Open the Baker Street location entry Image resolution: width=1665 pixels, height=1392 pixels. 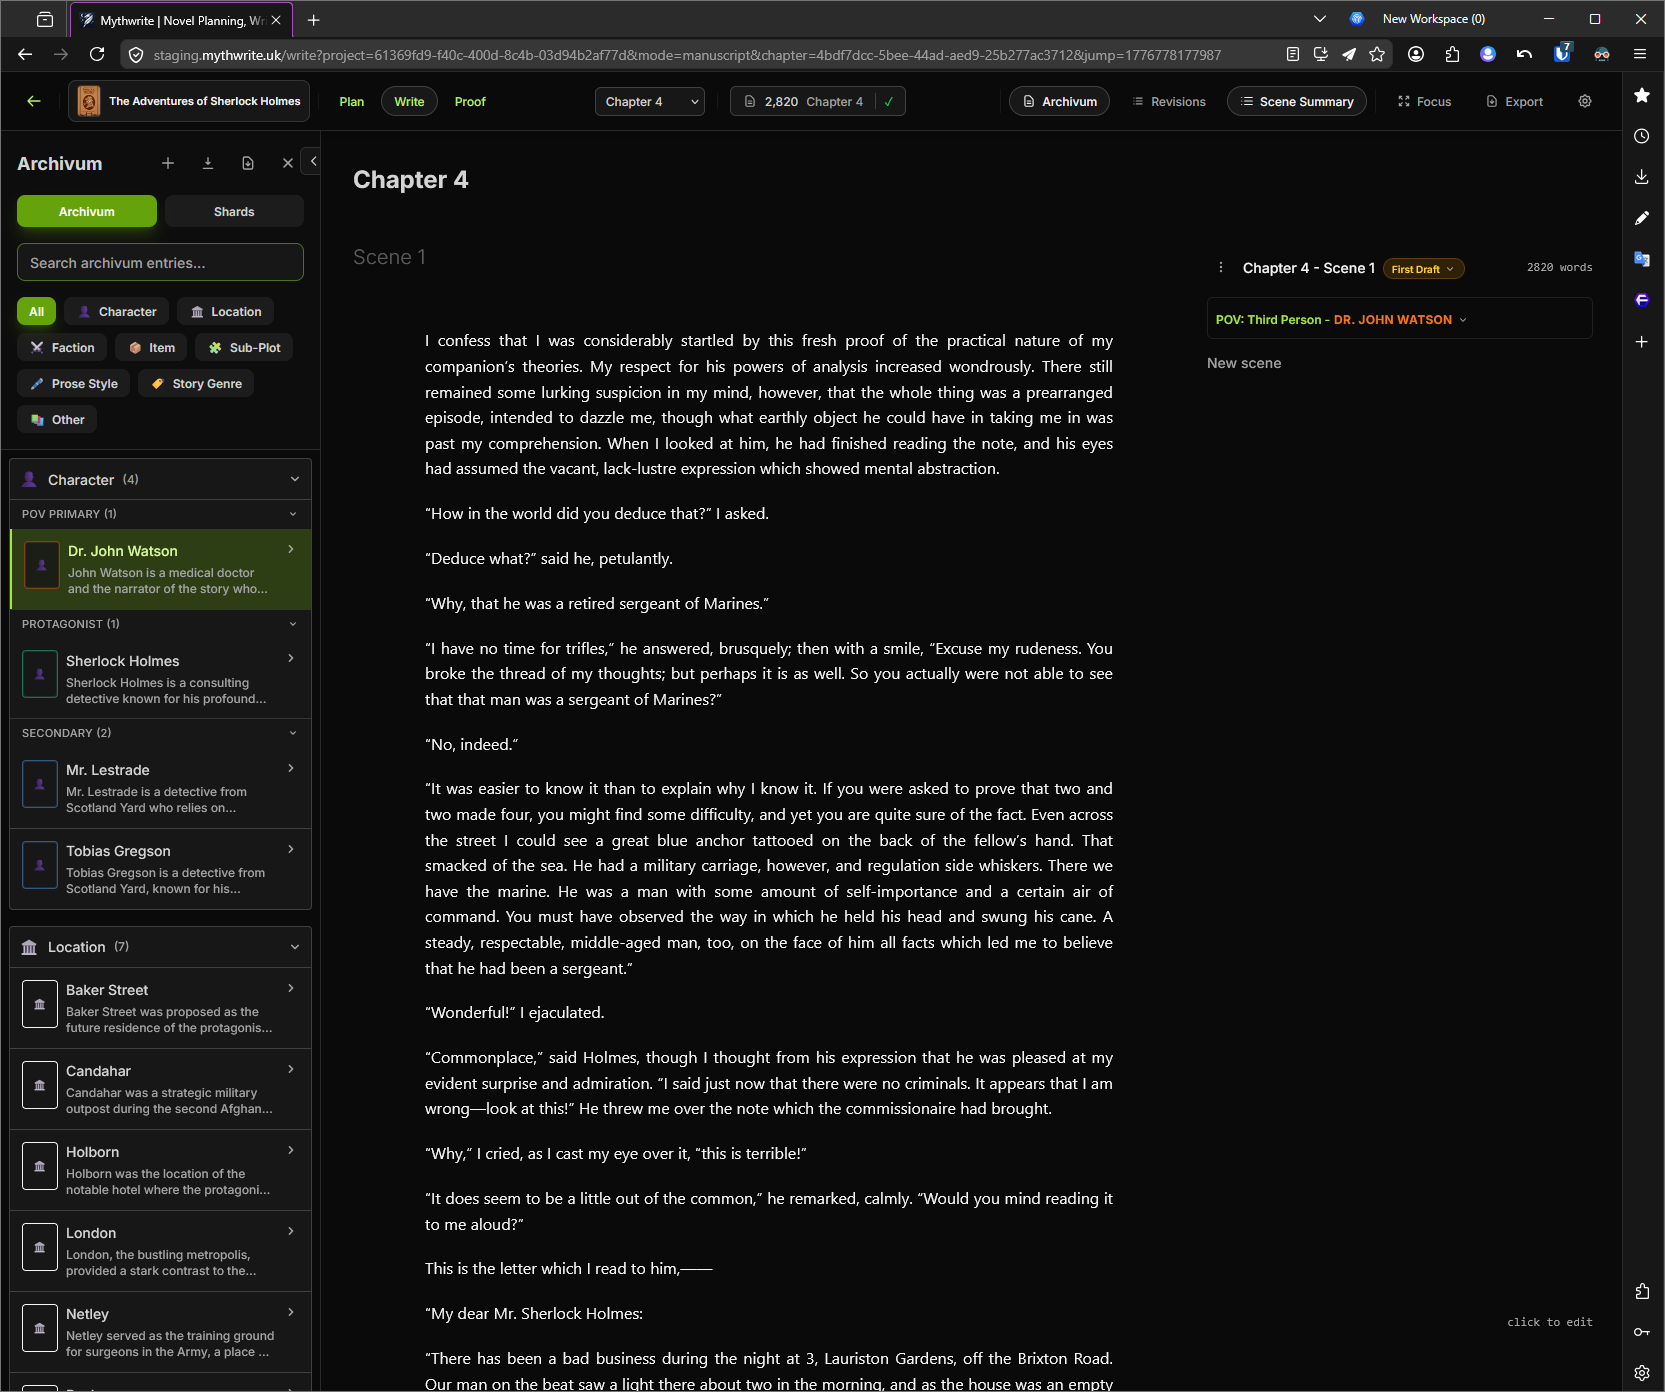(160, 1008)
